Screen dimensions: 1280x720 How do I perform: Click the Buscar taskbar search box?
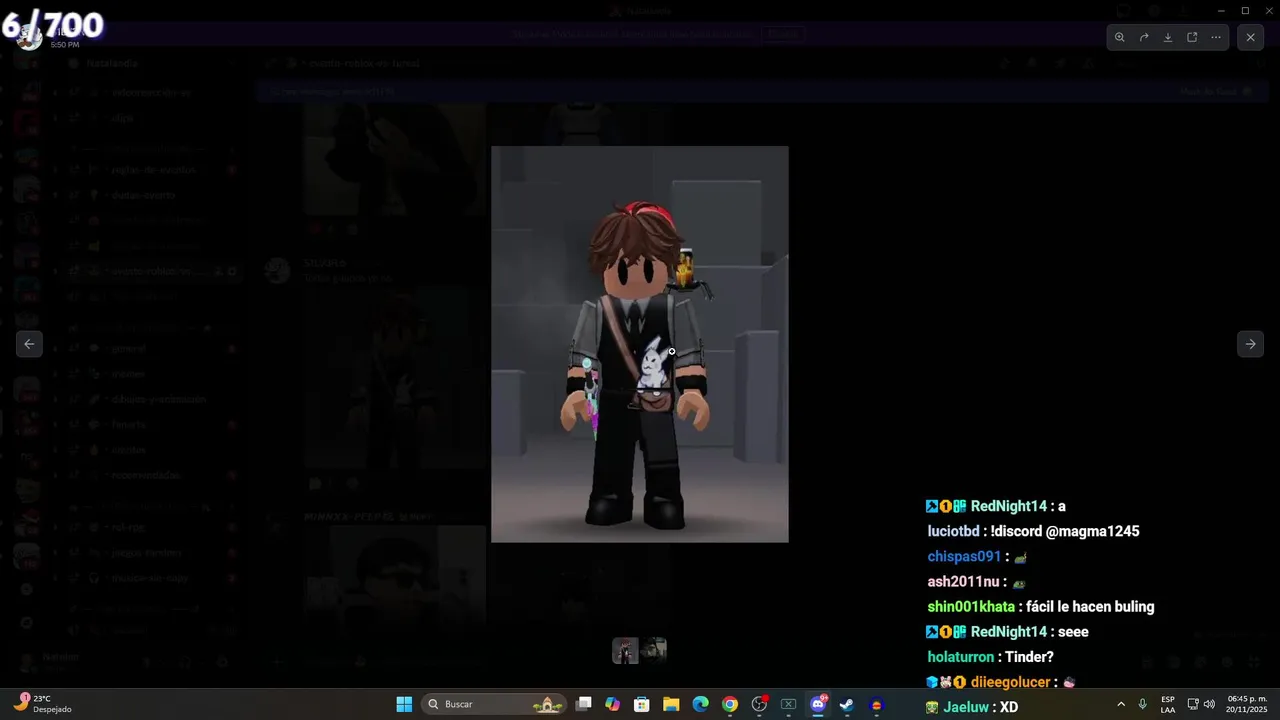494,704
